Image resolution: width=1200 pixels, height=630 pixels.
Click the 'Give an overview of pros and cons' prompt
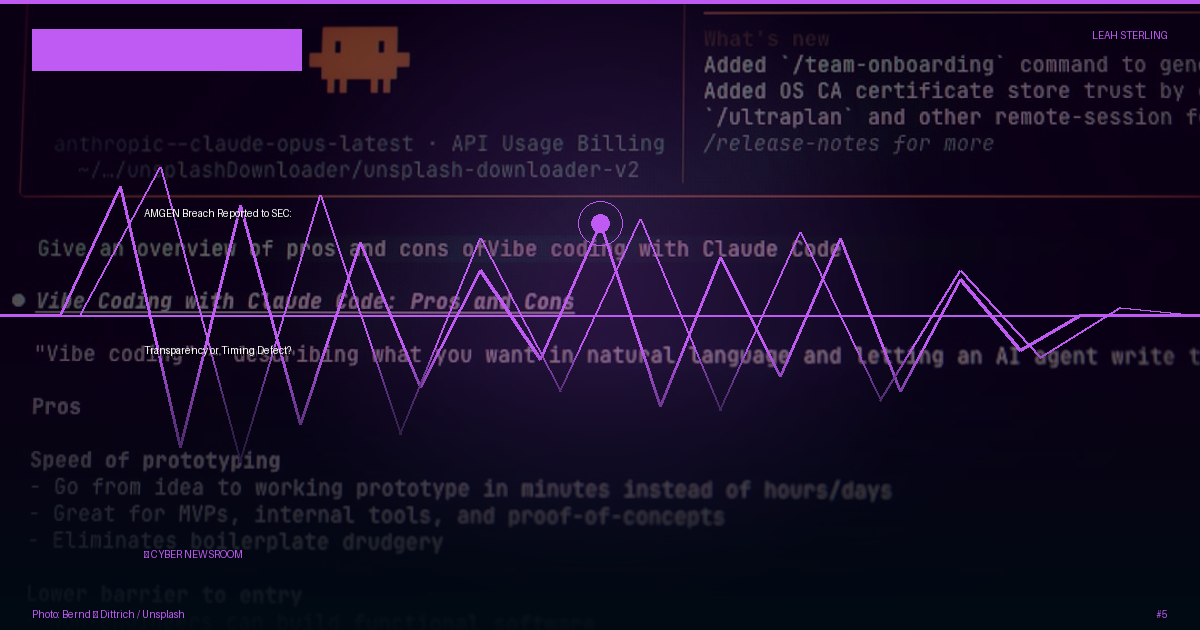pyautogui.click(x=439, y=249)
